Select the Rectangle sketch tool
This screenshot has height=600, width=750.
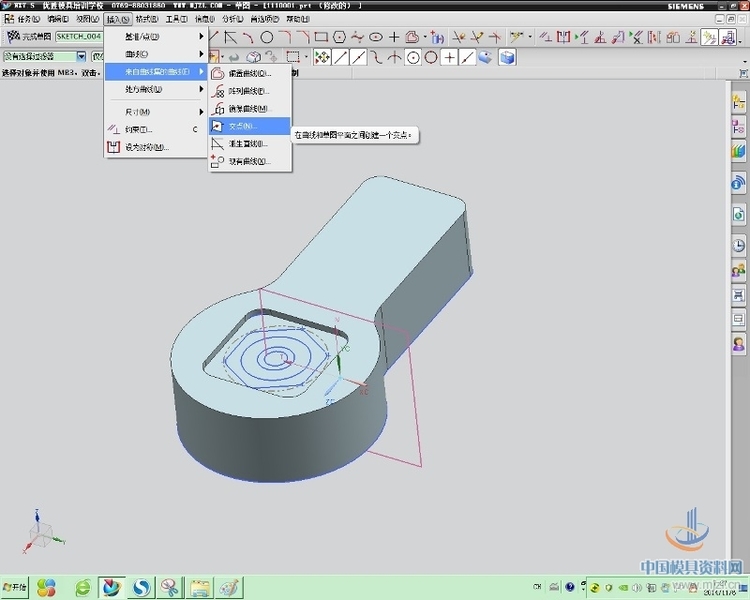tap(321, 37)
